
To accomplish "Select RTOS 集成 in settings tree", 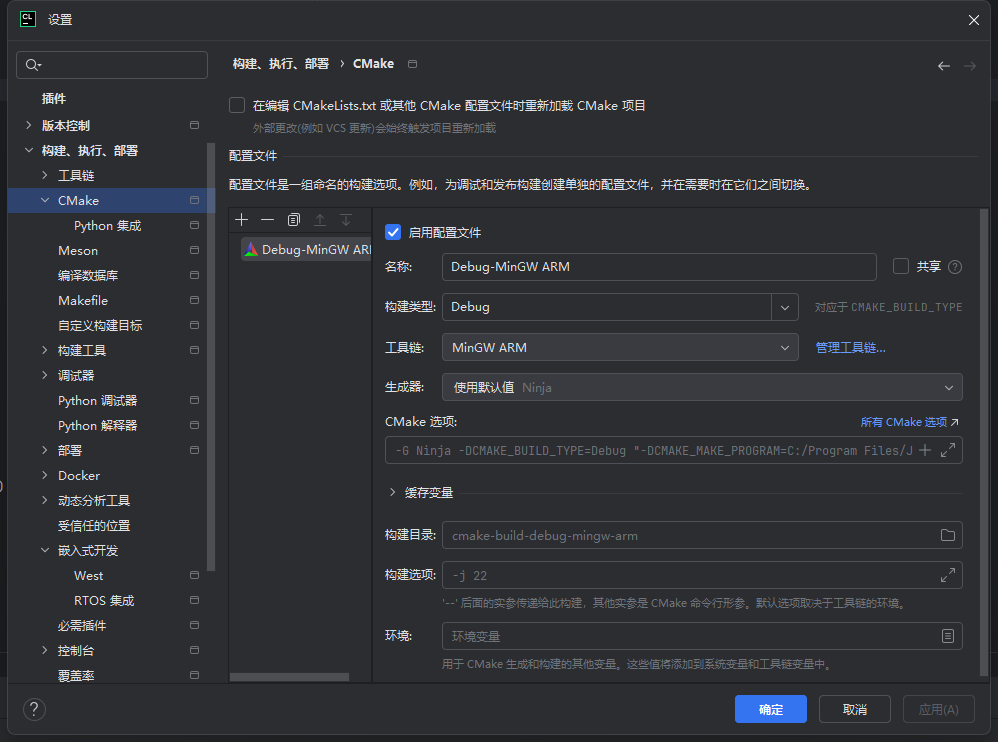I will tap(104, 601).
